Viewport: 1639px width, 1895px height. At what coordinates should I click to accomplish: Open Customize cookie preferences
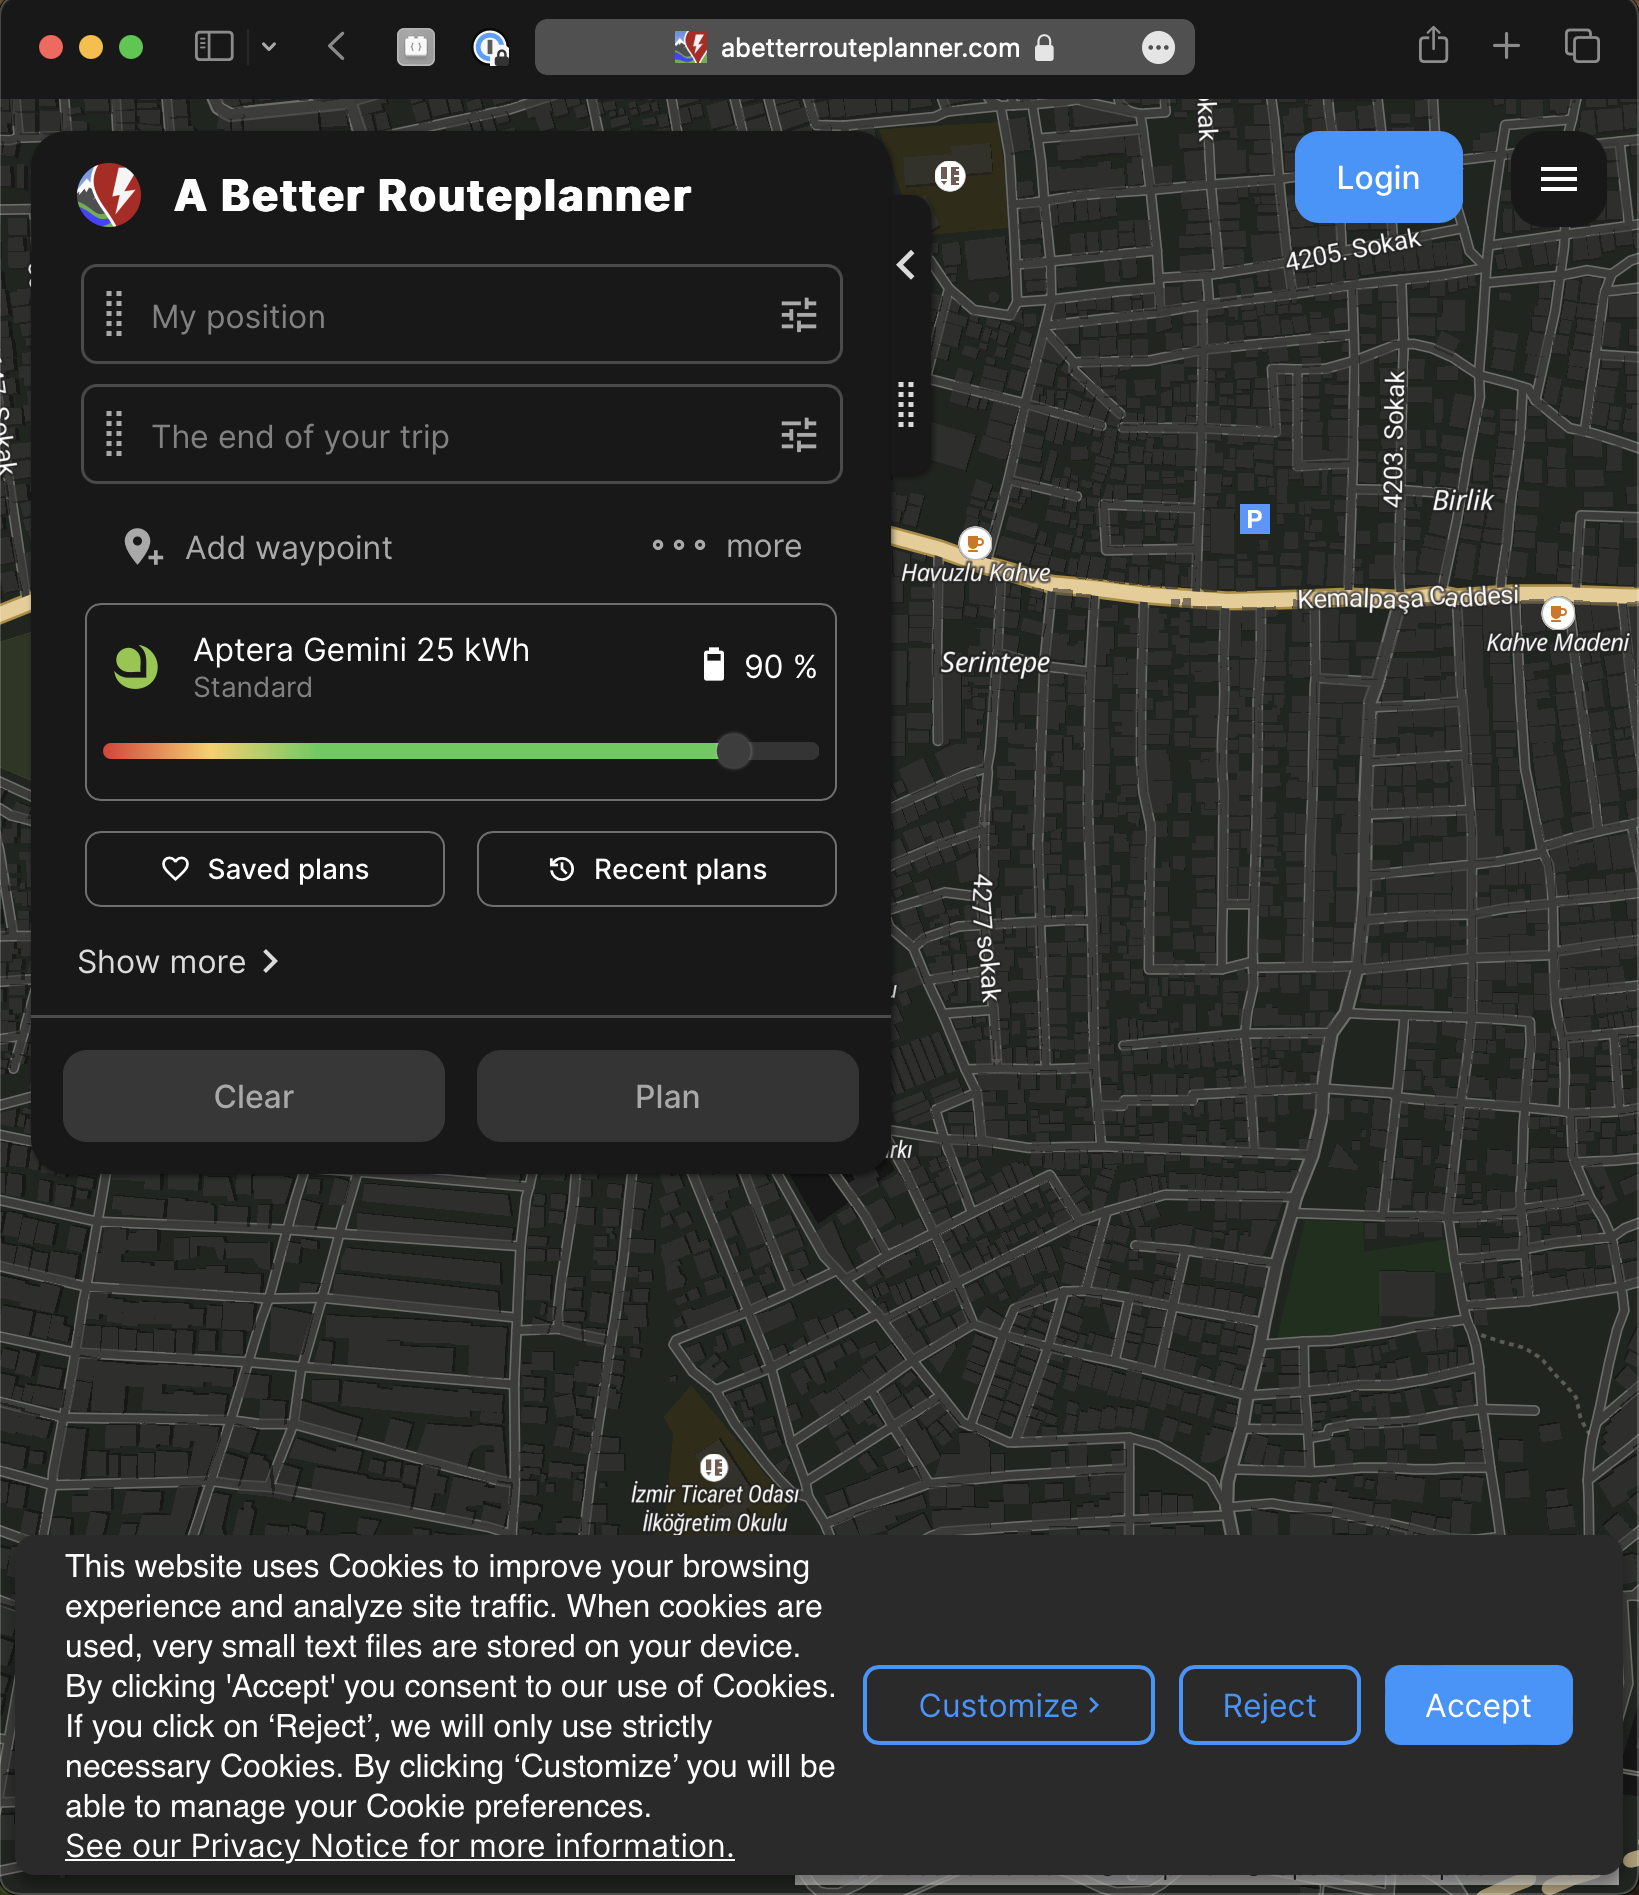pyautogui.click(x=1009, y=1705)
